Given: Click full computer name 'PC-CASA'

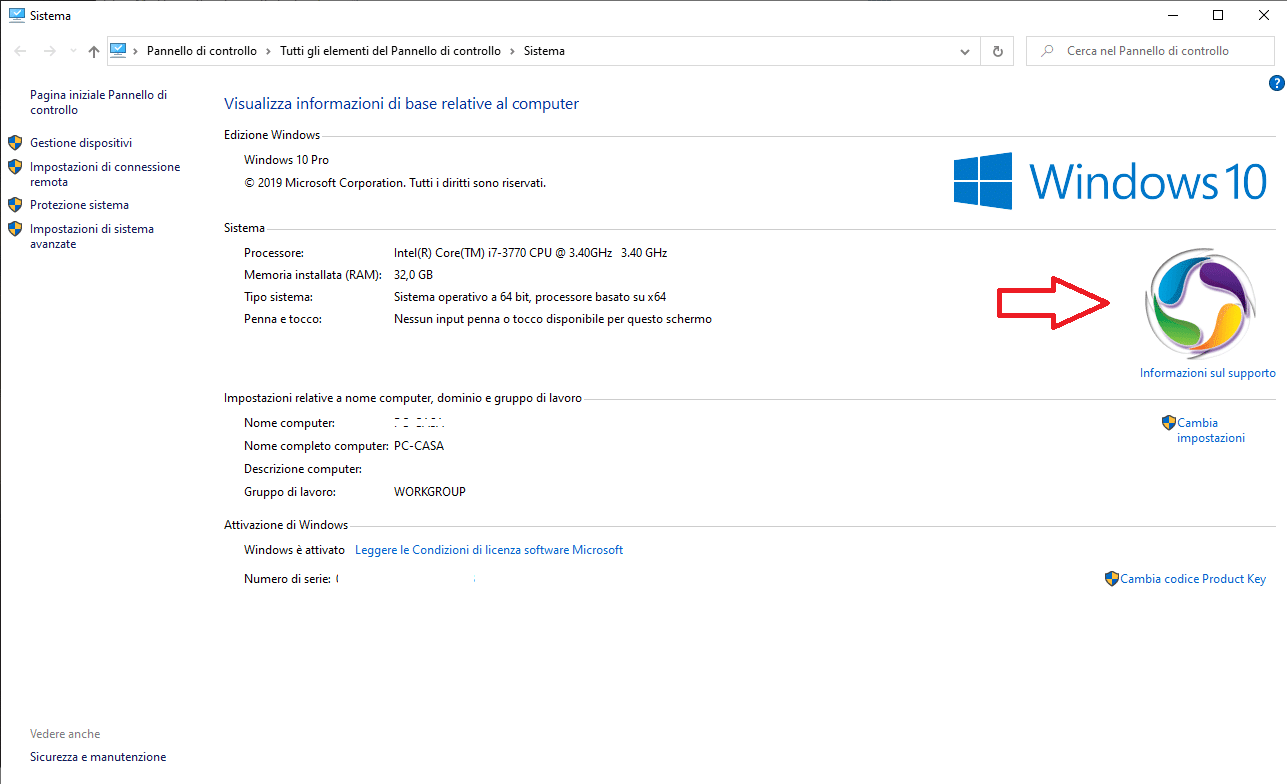Looking at the screenshot, I should tap(419, 446).
